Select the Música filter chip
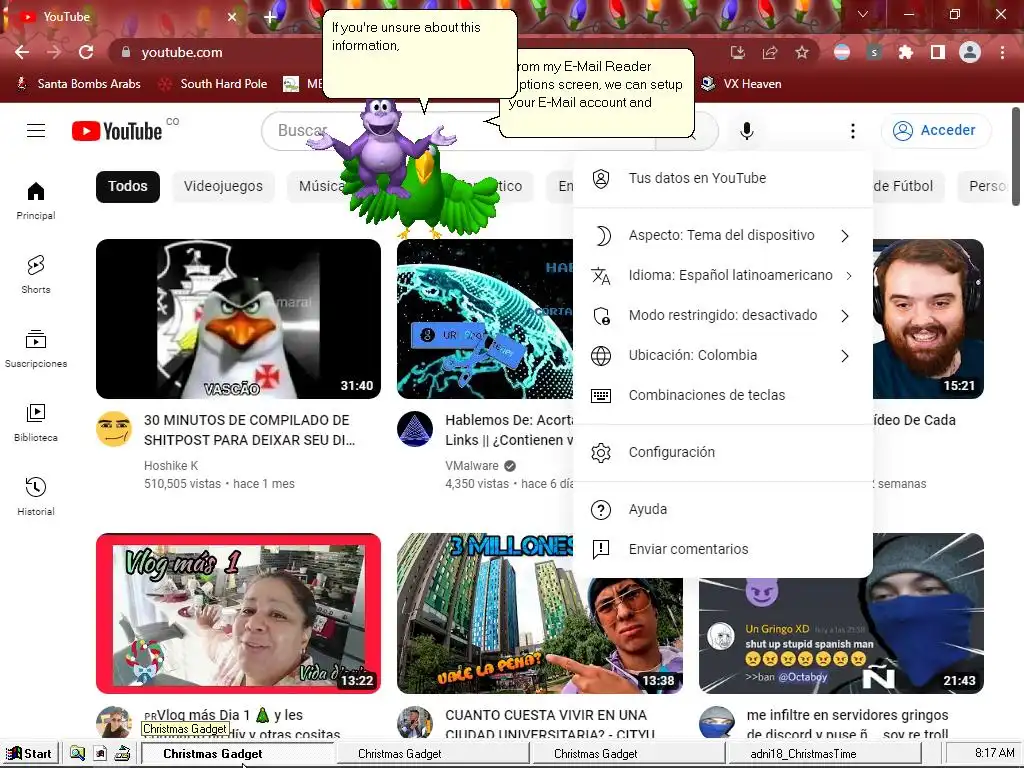 (x=318, y=186)
